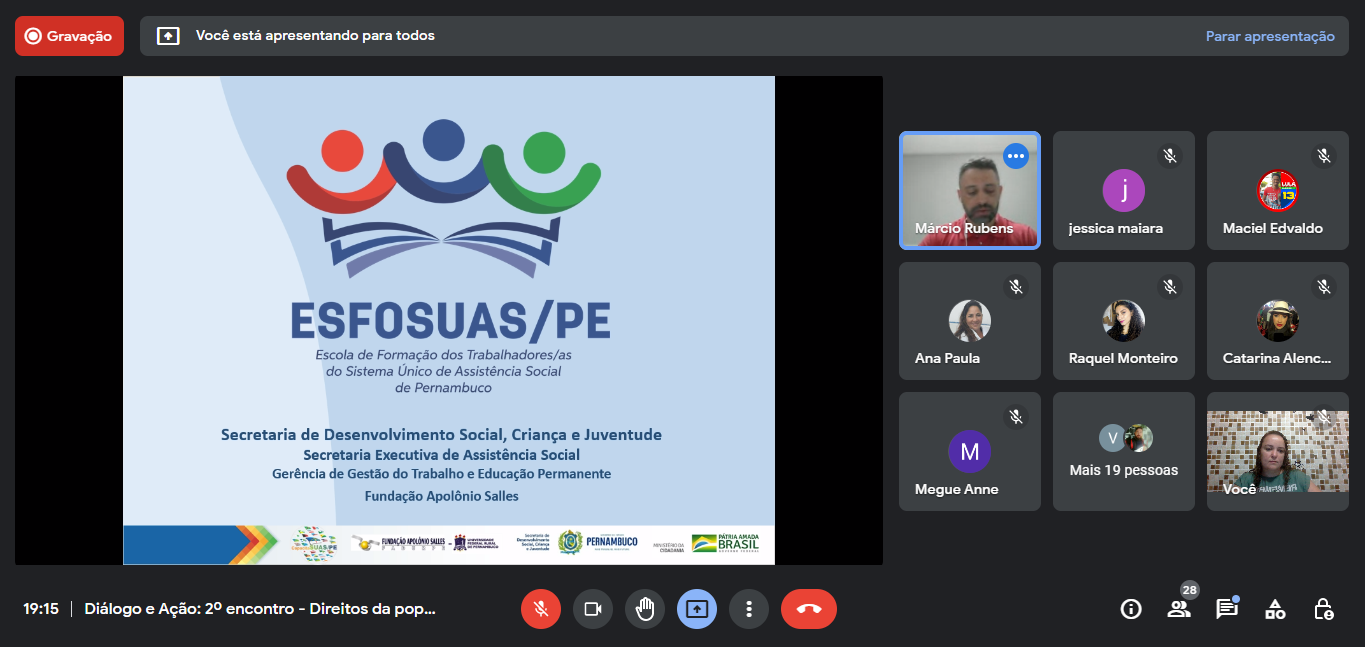Click the red Gravação recording button
This screenshot has width=1365, height=647.
69,36
